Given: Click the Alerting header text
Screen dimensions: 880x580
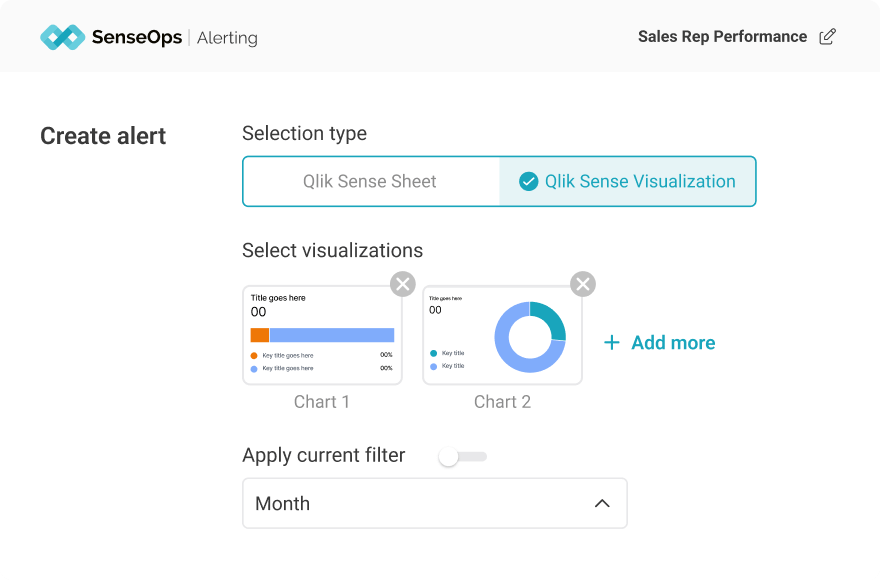Looking at the screenshot, I should pyautogui.click(x=227, y=38).
